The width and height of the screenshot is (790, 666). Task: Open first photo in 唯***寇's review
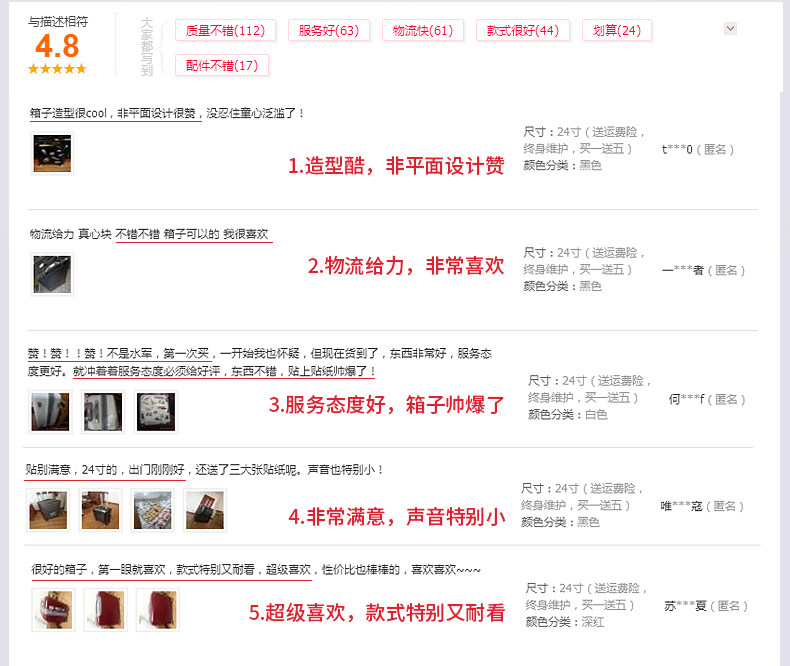point(48,510)
